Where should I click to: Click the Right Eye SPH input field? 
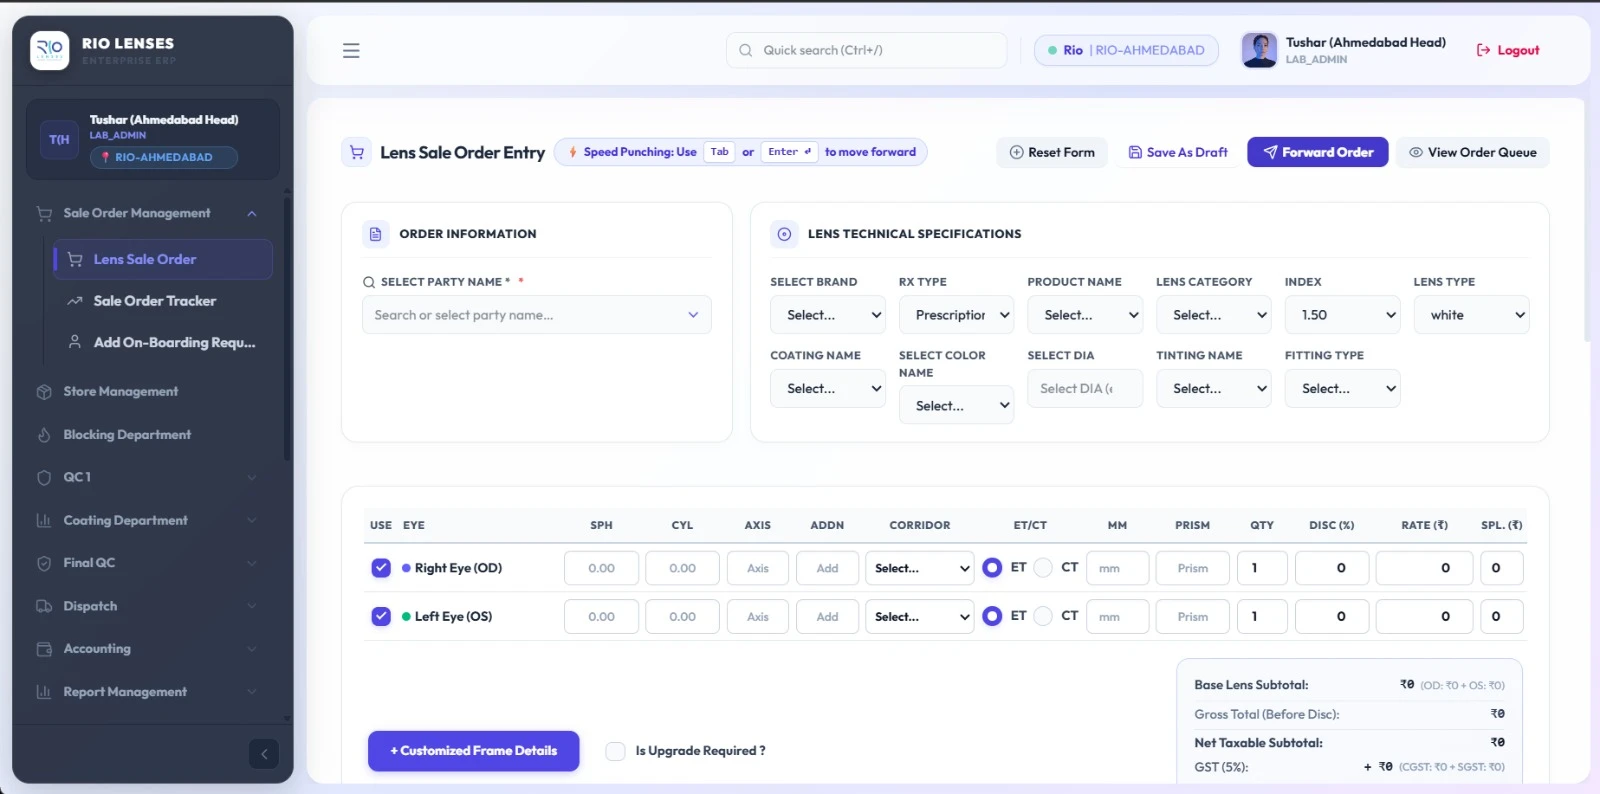point(601,568)
